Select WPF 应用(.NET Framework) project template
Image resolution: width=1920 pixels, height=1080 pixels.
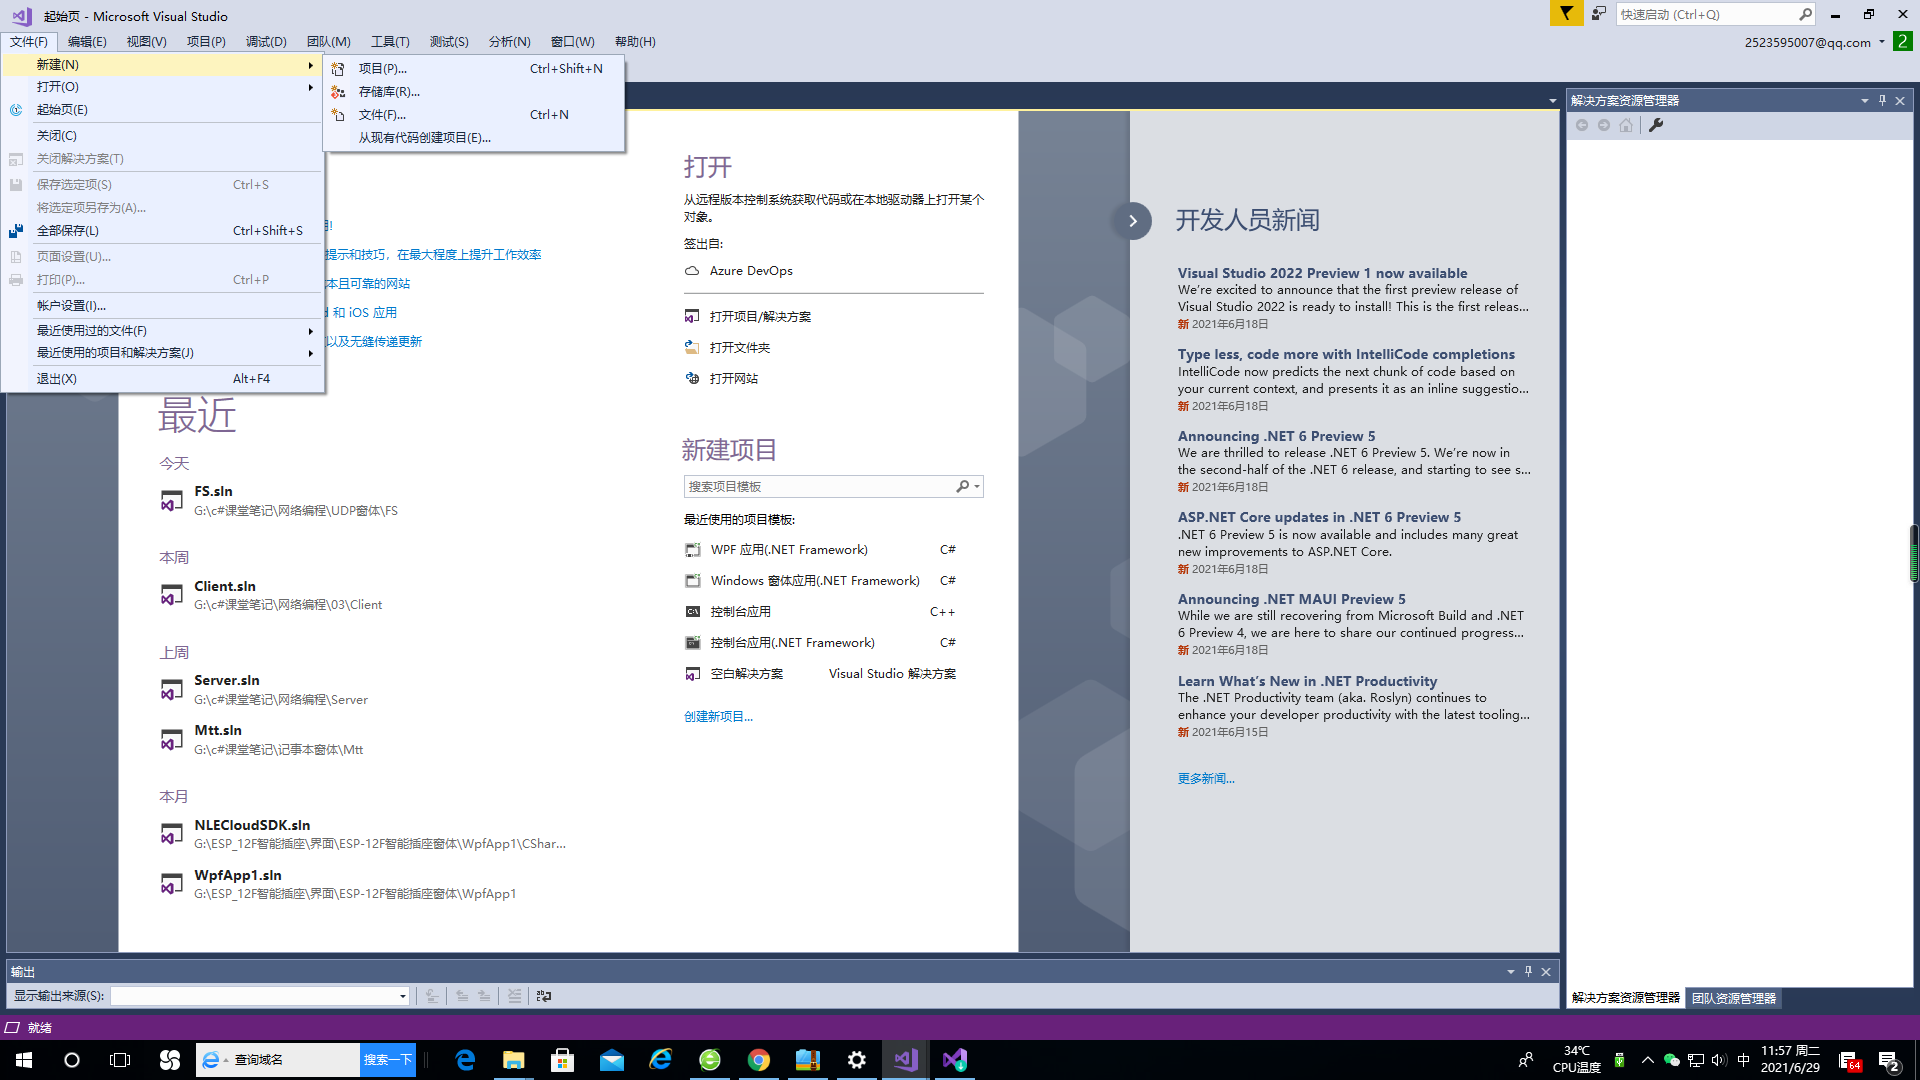coord(789,549)
